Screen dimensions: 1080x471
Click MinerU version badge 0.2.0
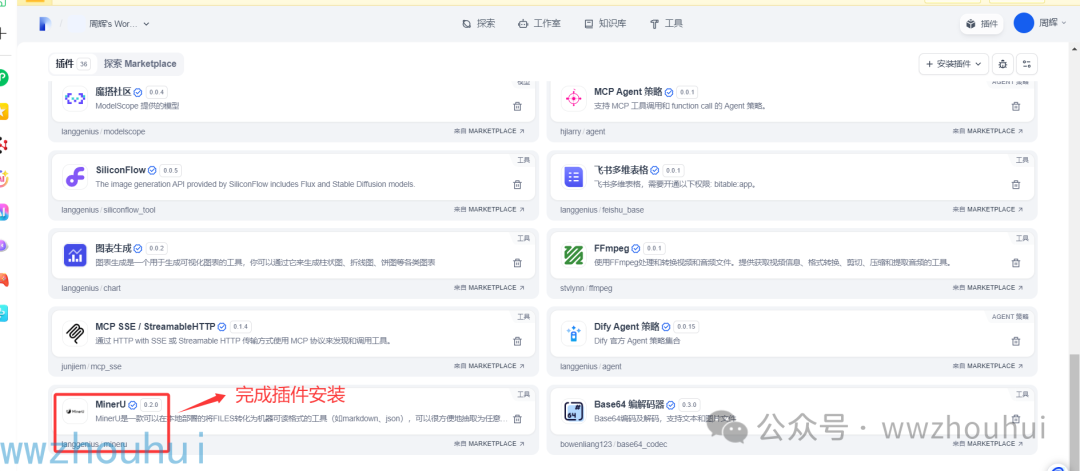151,404
